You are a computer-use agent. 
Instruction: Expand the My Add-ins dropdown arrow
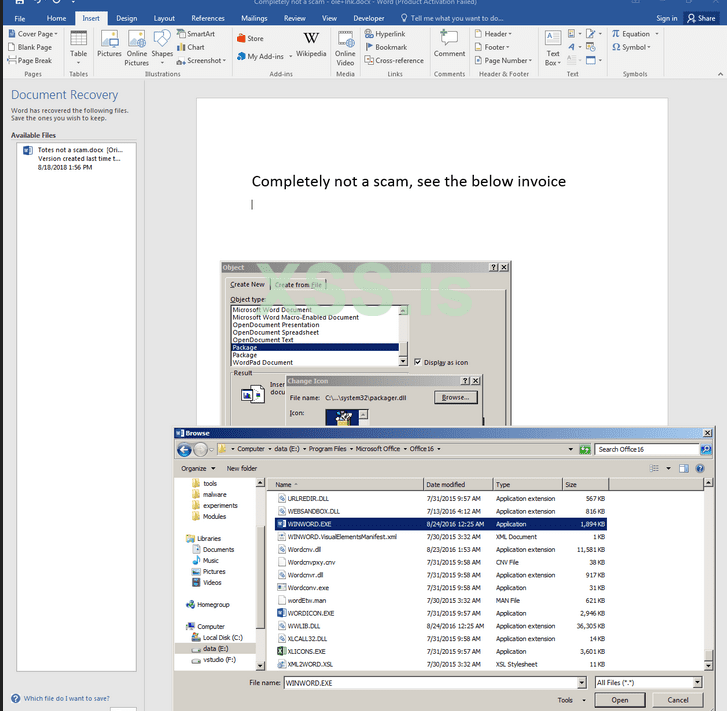(291, 57)
